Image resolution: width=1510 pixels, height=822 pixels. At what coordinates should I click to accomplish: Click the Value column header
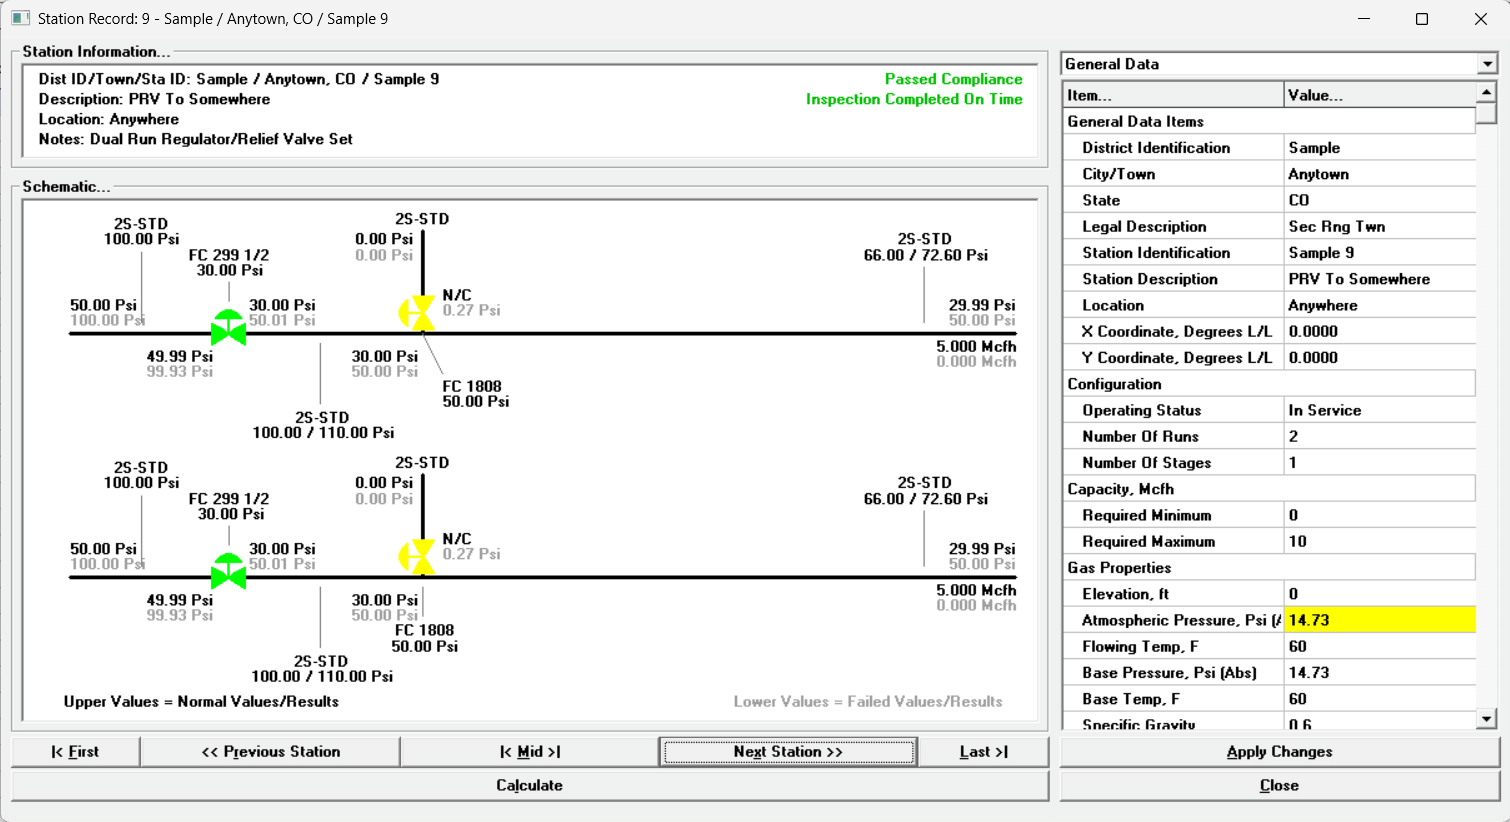click(x=1380, y=95)
